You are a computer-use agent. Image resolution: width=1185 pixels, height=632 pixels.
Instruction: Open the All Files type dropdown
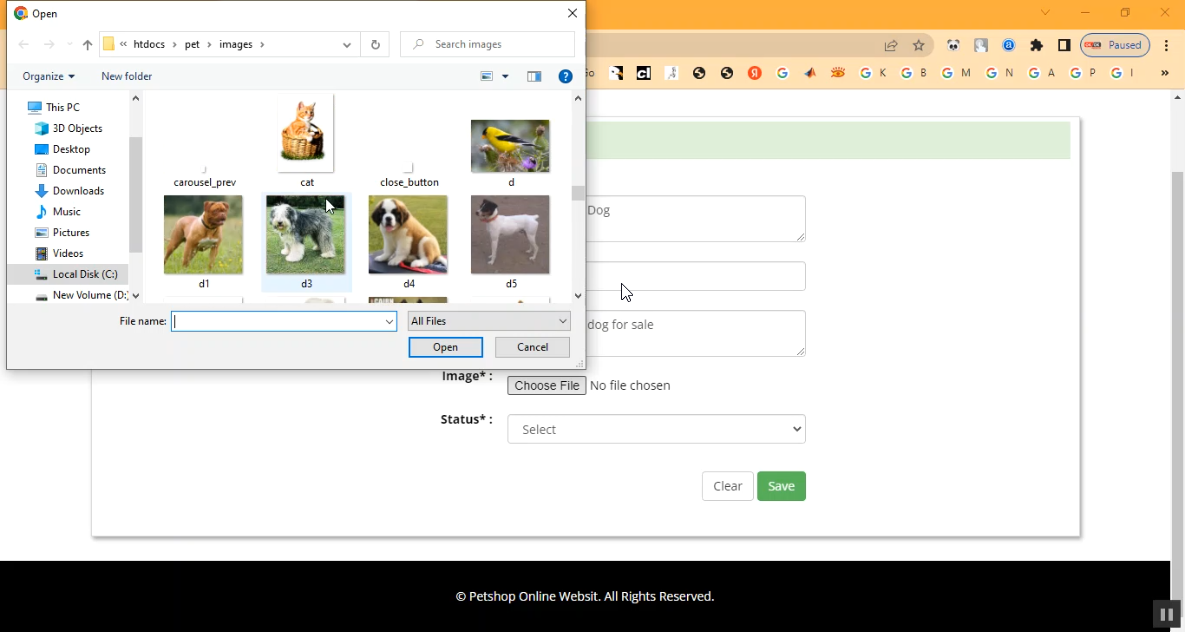pyautogui.click(x=489, y=321)
